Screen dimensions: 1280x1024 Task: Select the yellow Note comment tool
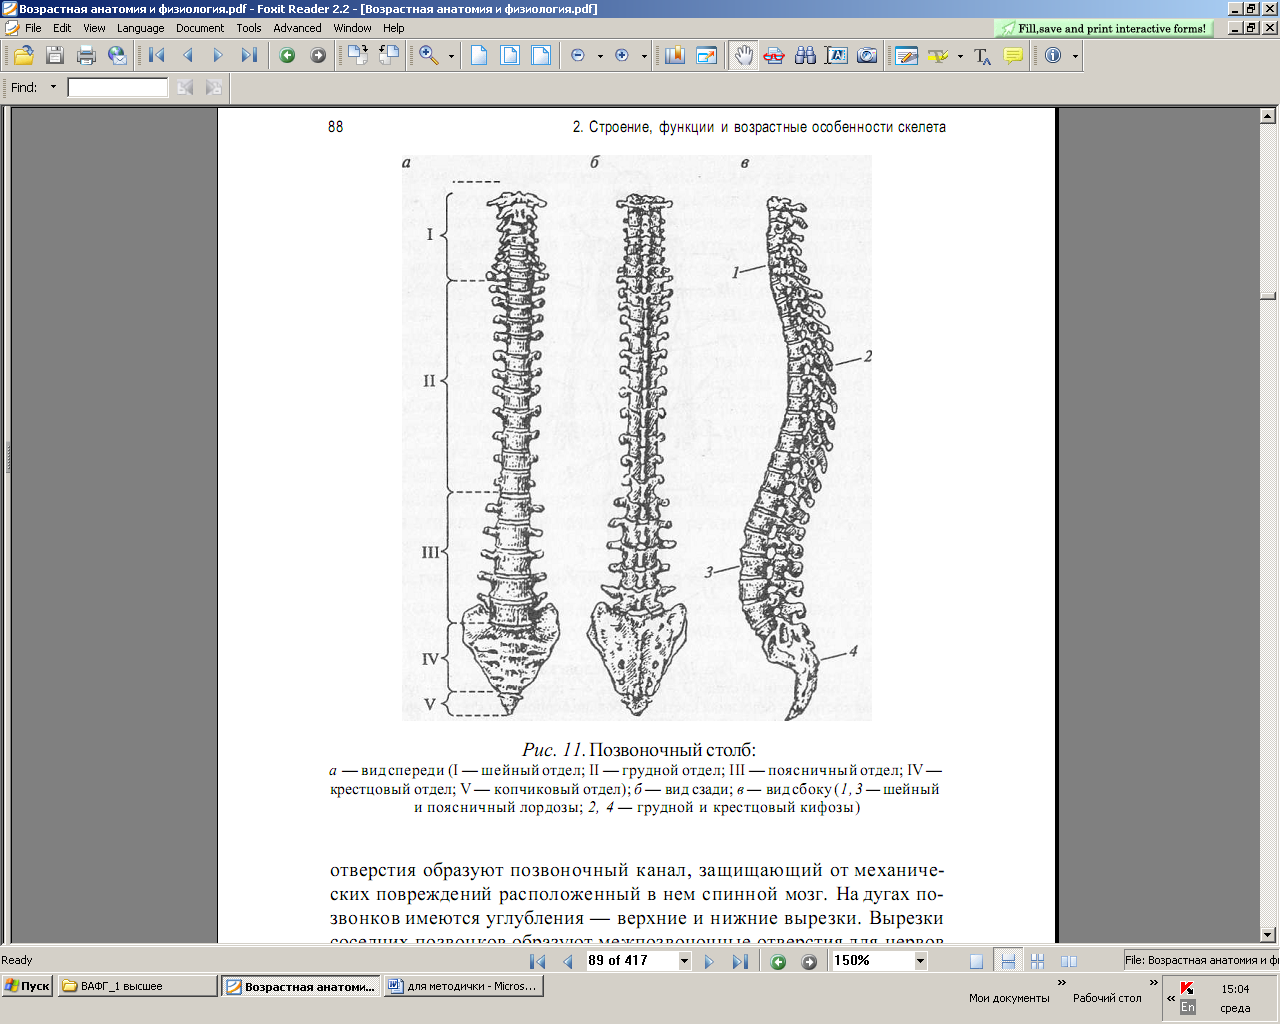pos(1013,56)
